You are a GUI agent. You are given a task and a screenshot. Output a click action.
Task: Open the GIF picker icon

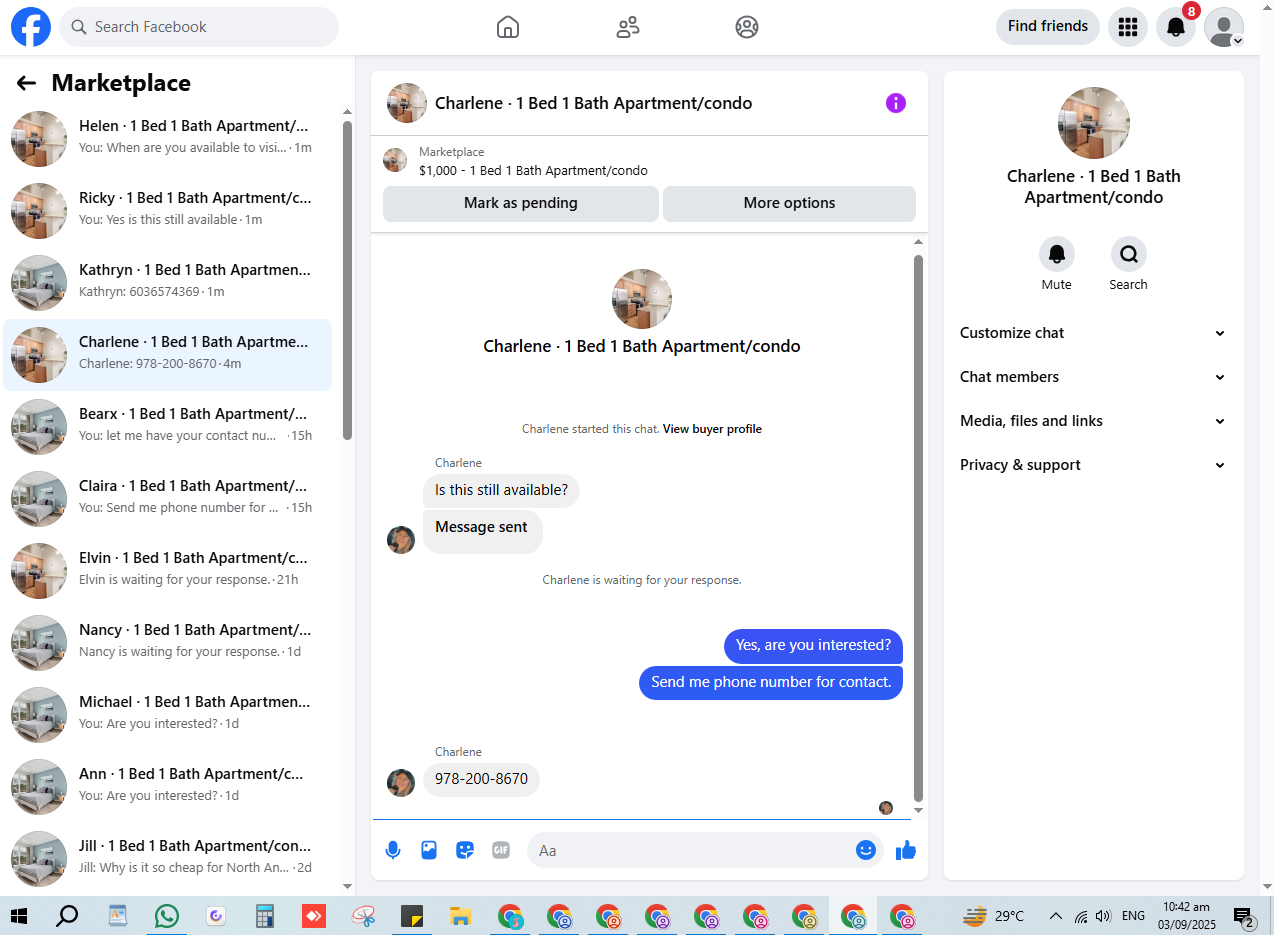point(501,850)
